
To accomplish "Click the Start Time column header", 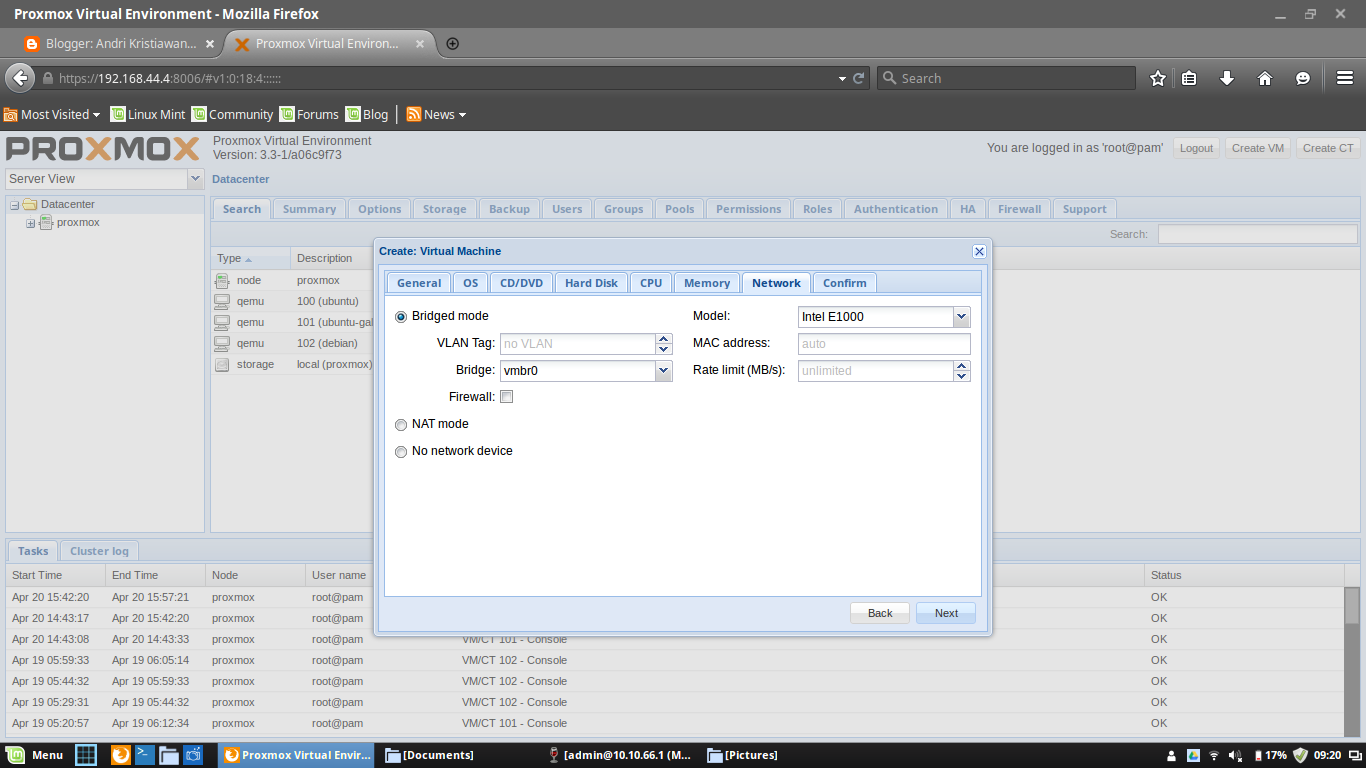I will tap(55, 575).
